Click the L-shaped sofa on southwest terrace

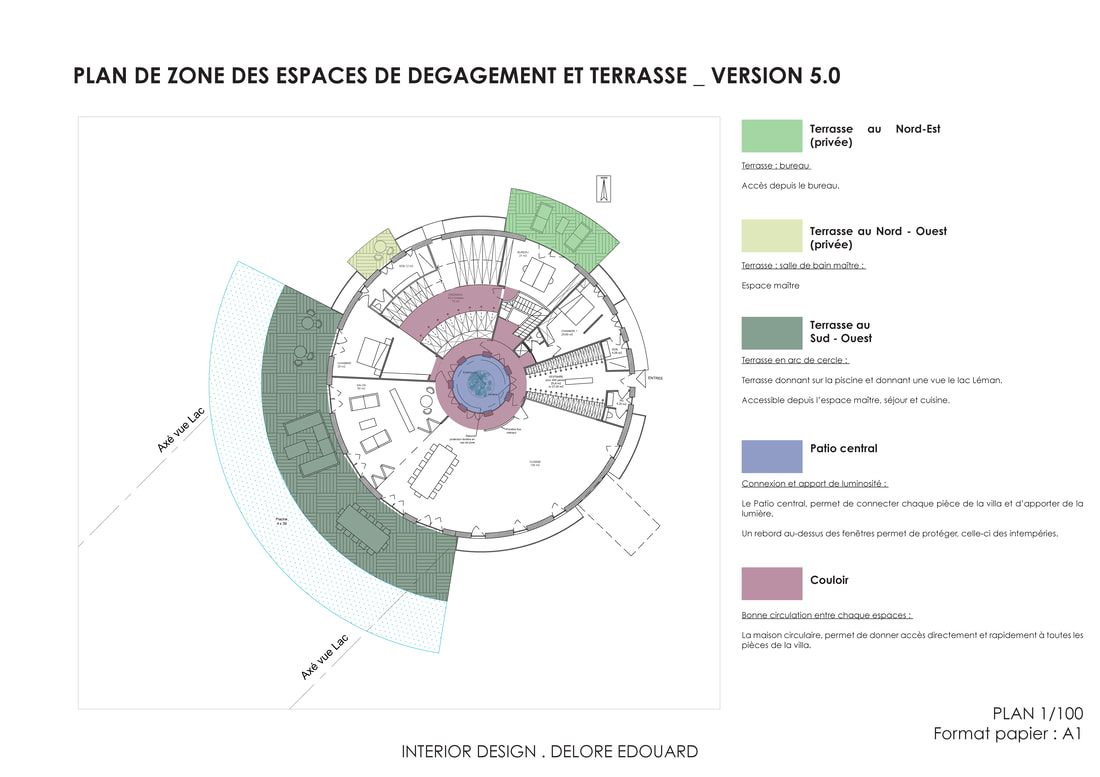pos(306,442)
